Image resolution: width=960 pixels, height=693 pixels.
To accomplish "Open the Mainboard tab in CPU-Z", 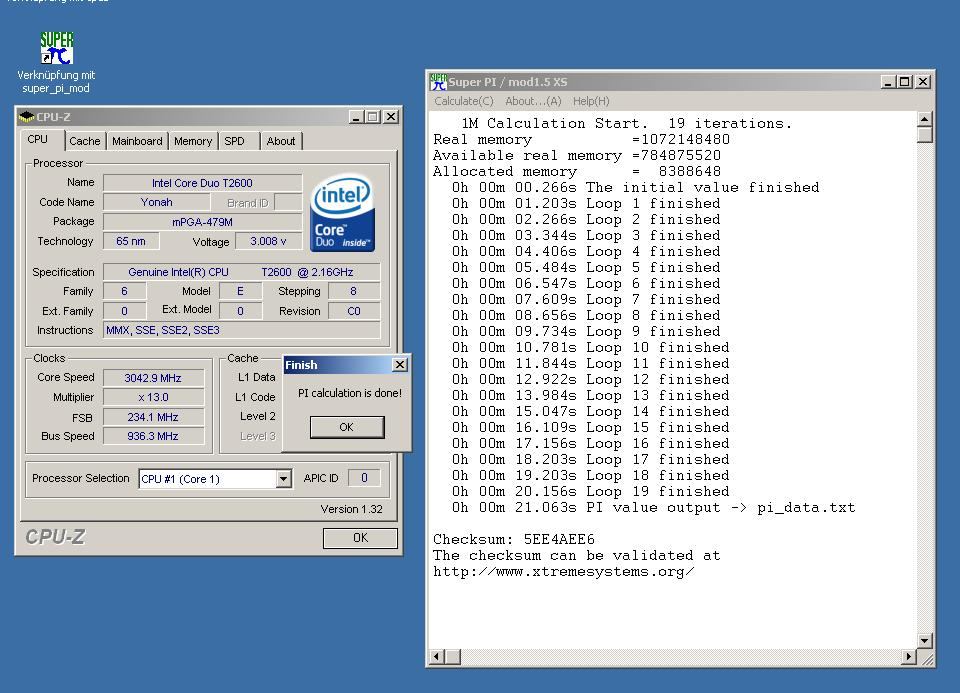I will click(137, 141).
